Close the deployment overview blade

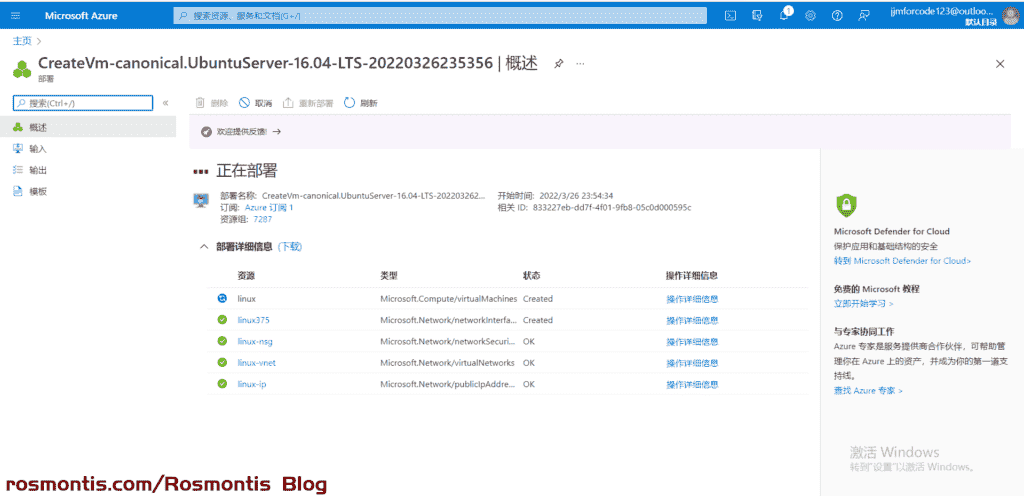coord(1000,63)
